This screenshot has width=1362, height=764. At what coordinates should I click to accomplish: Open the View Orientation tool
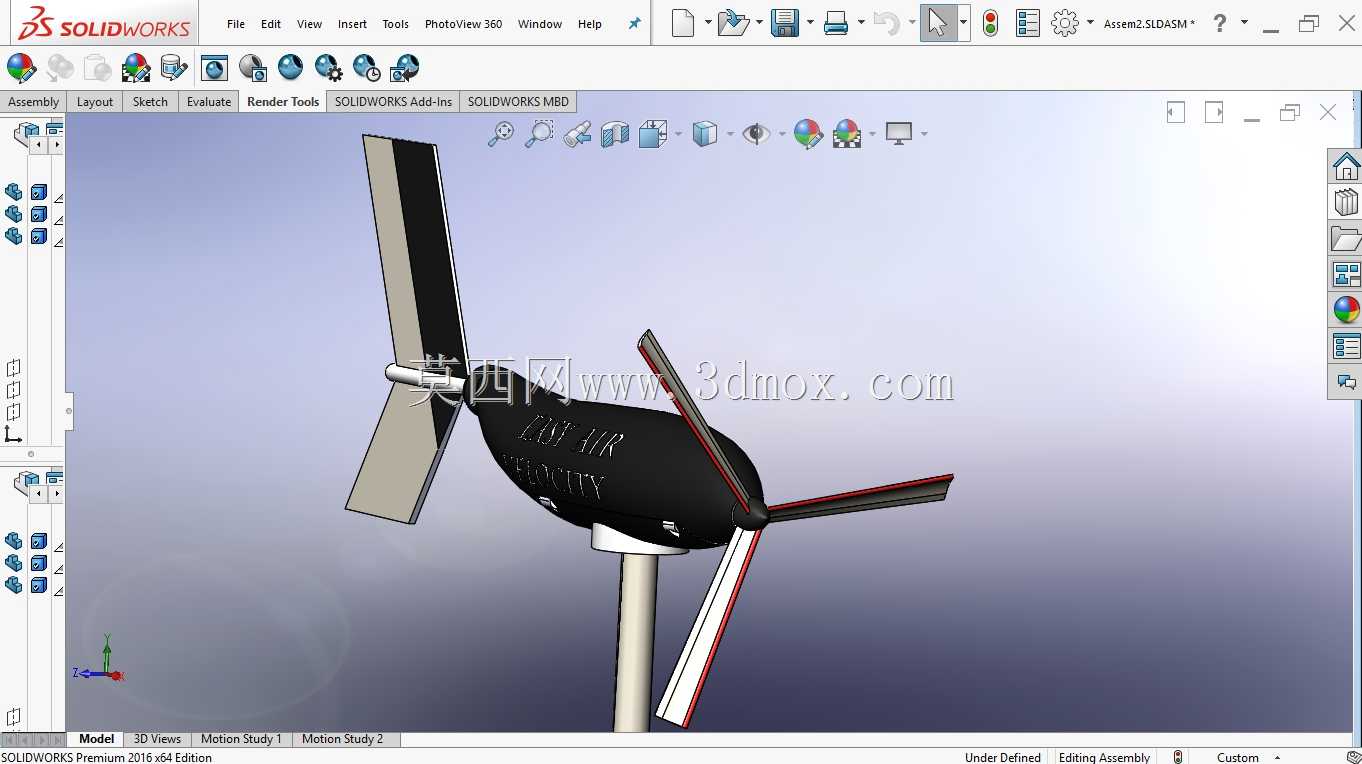point(653,133)
